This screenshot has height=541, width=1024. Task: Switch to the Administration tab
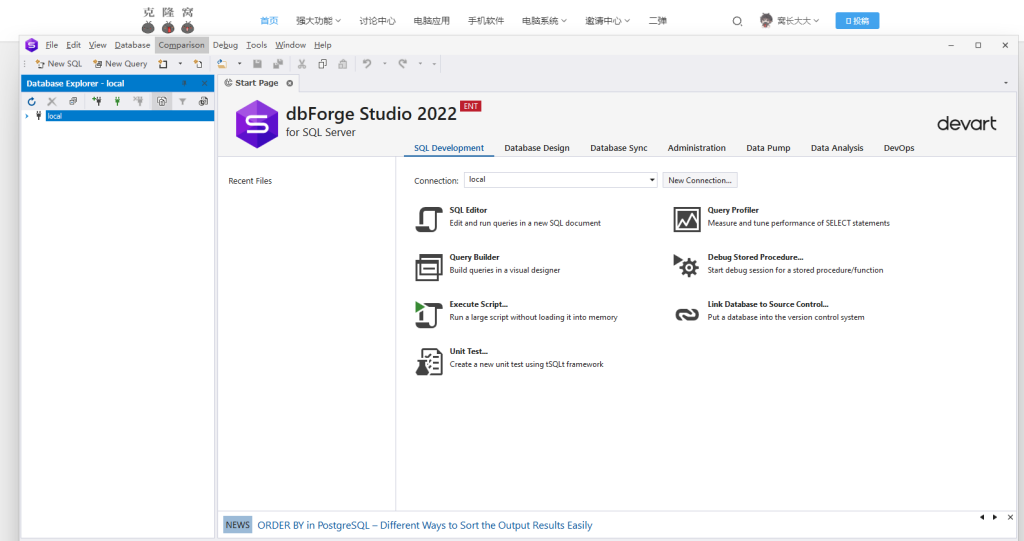tap(696, 148)
